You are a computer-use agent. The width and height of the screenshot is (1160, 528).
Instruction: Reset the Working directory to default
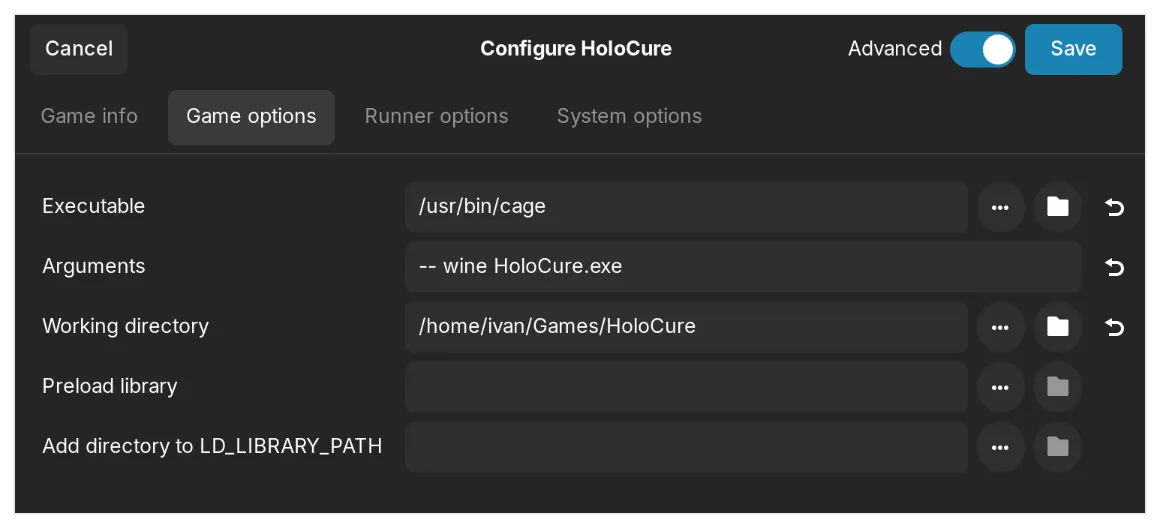[1114, 327]
